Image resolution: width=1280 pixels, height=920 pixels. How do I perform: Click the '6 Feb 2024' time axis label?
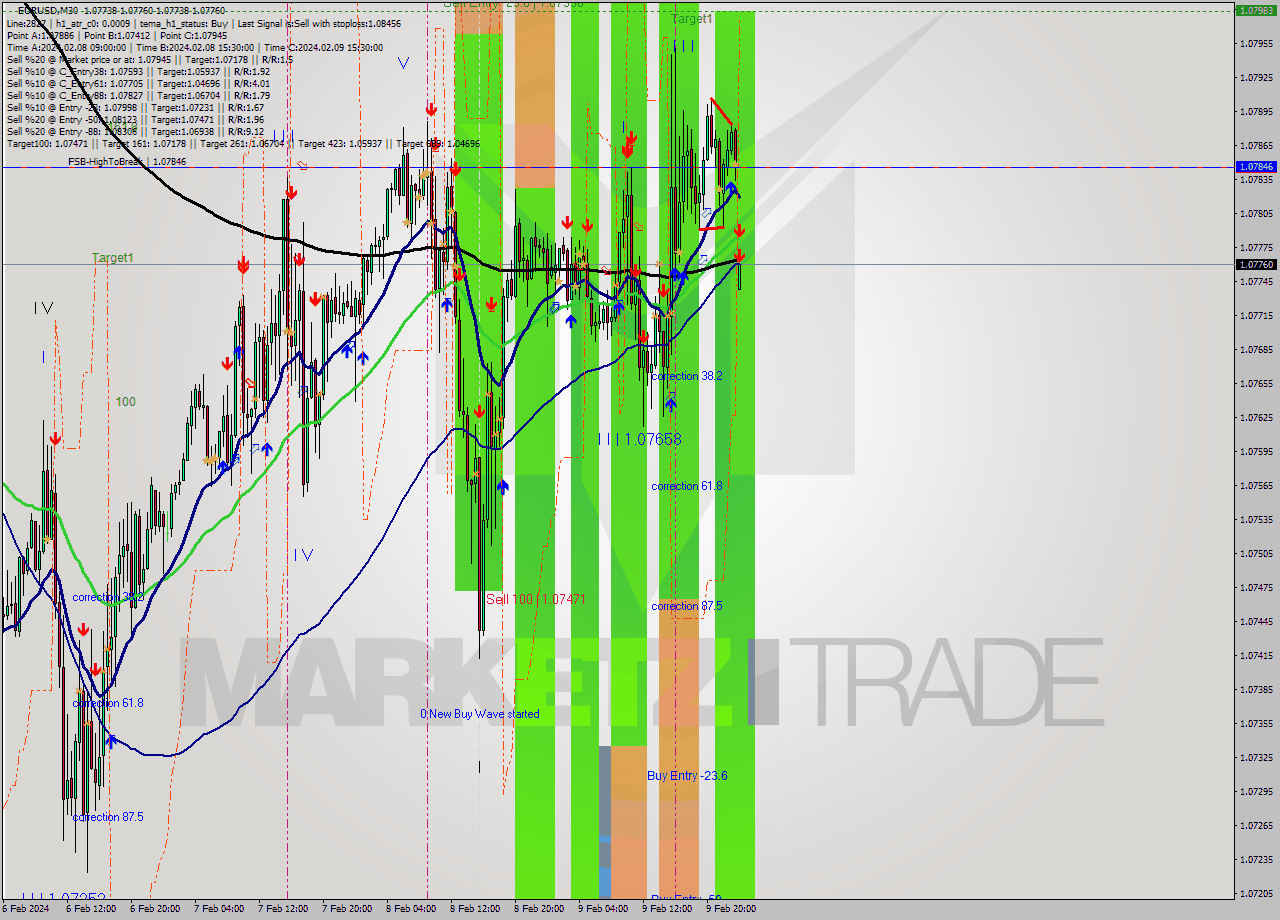(25, 909)
